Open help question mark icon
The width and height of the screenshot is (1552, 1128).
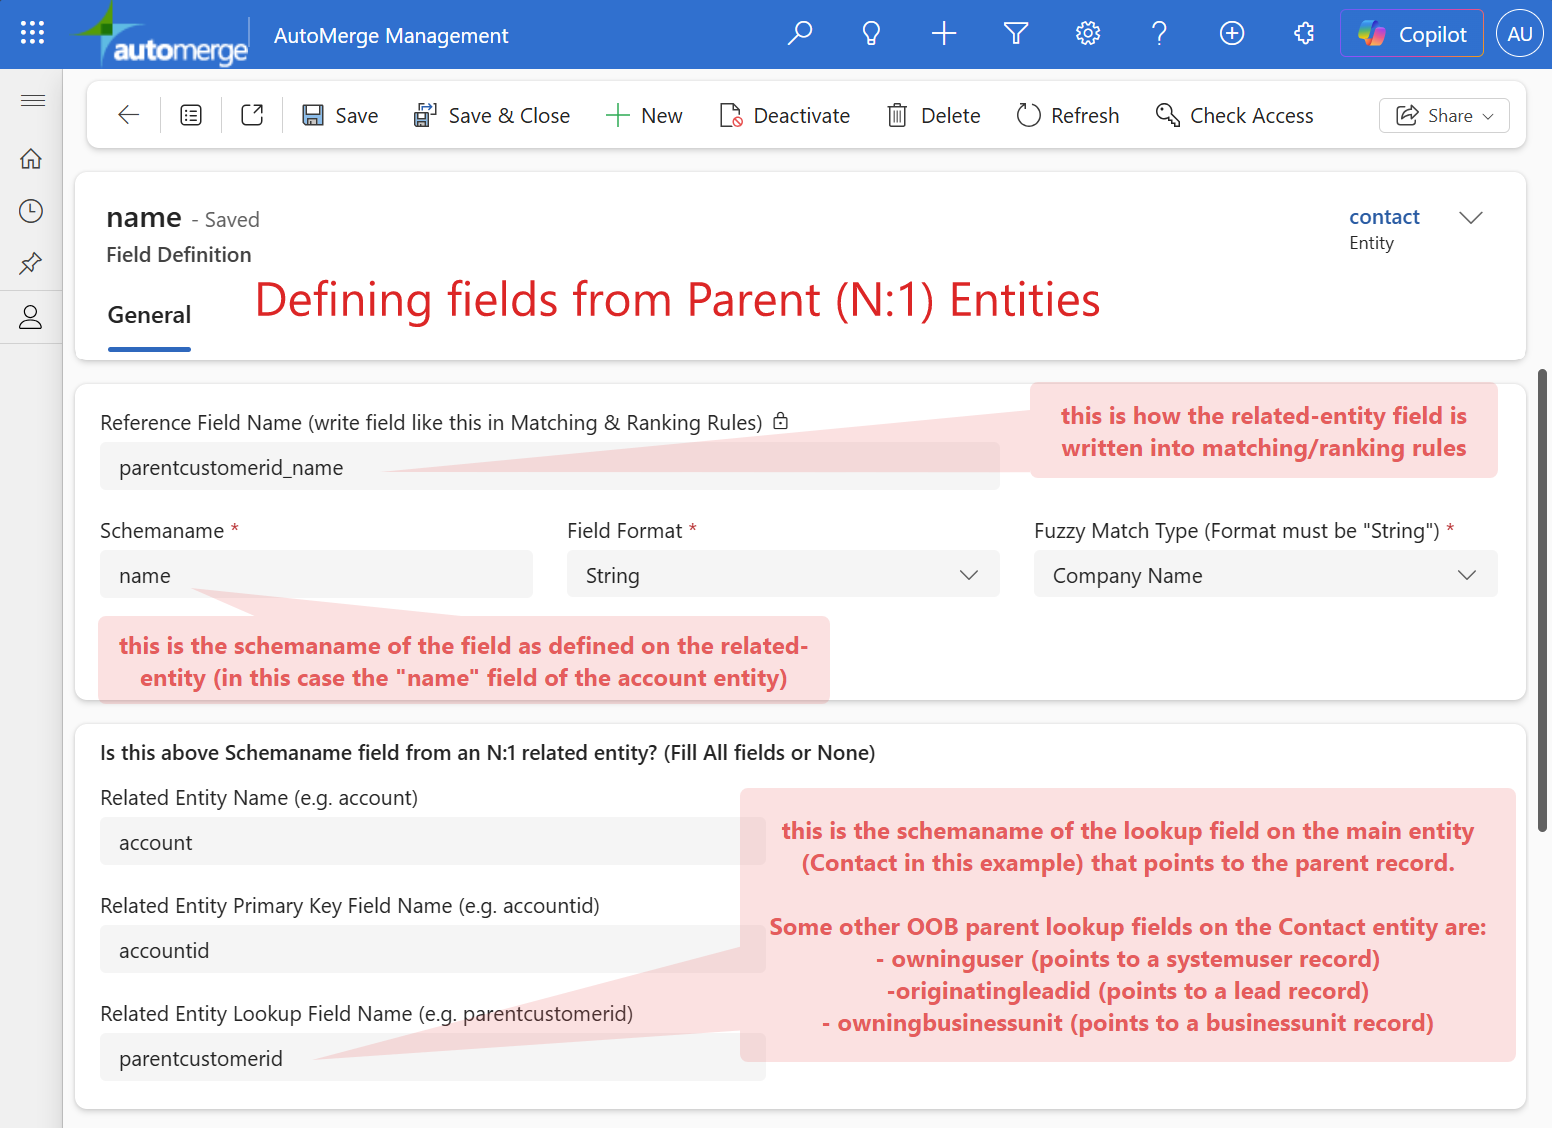1160,34
